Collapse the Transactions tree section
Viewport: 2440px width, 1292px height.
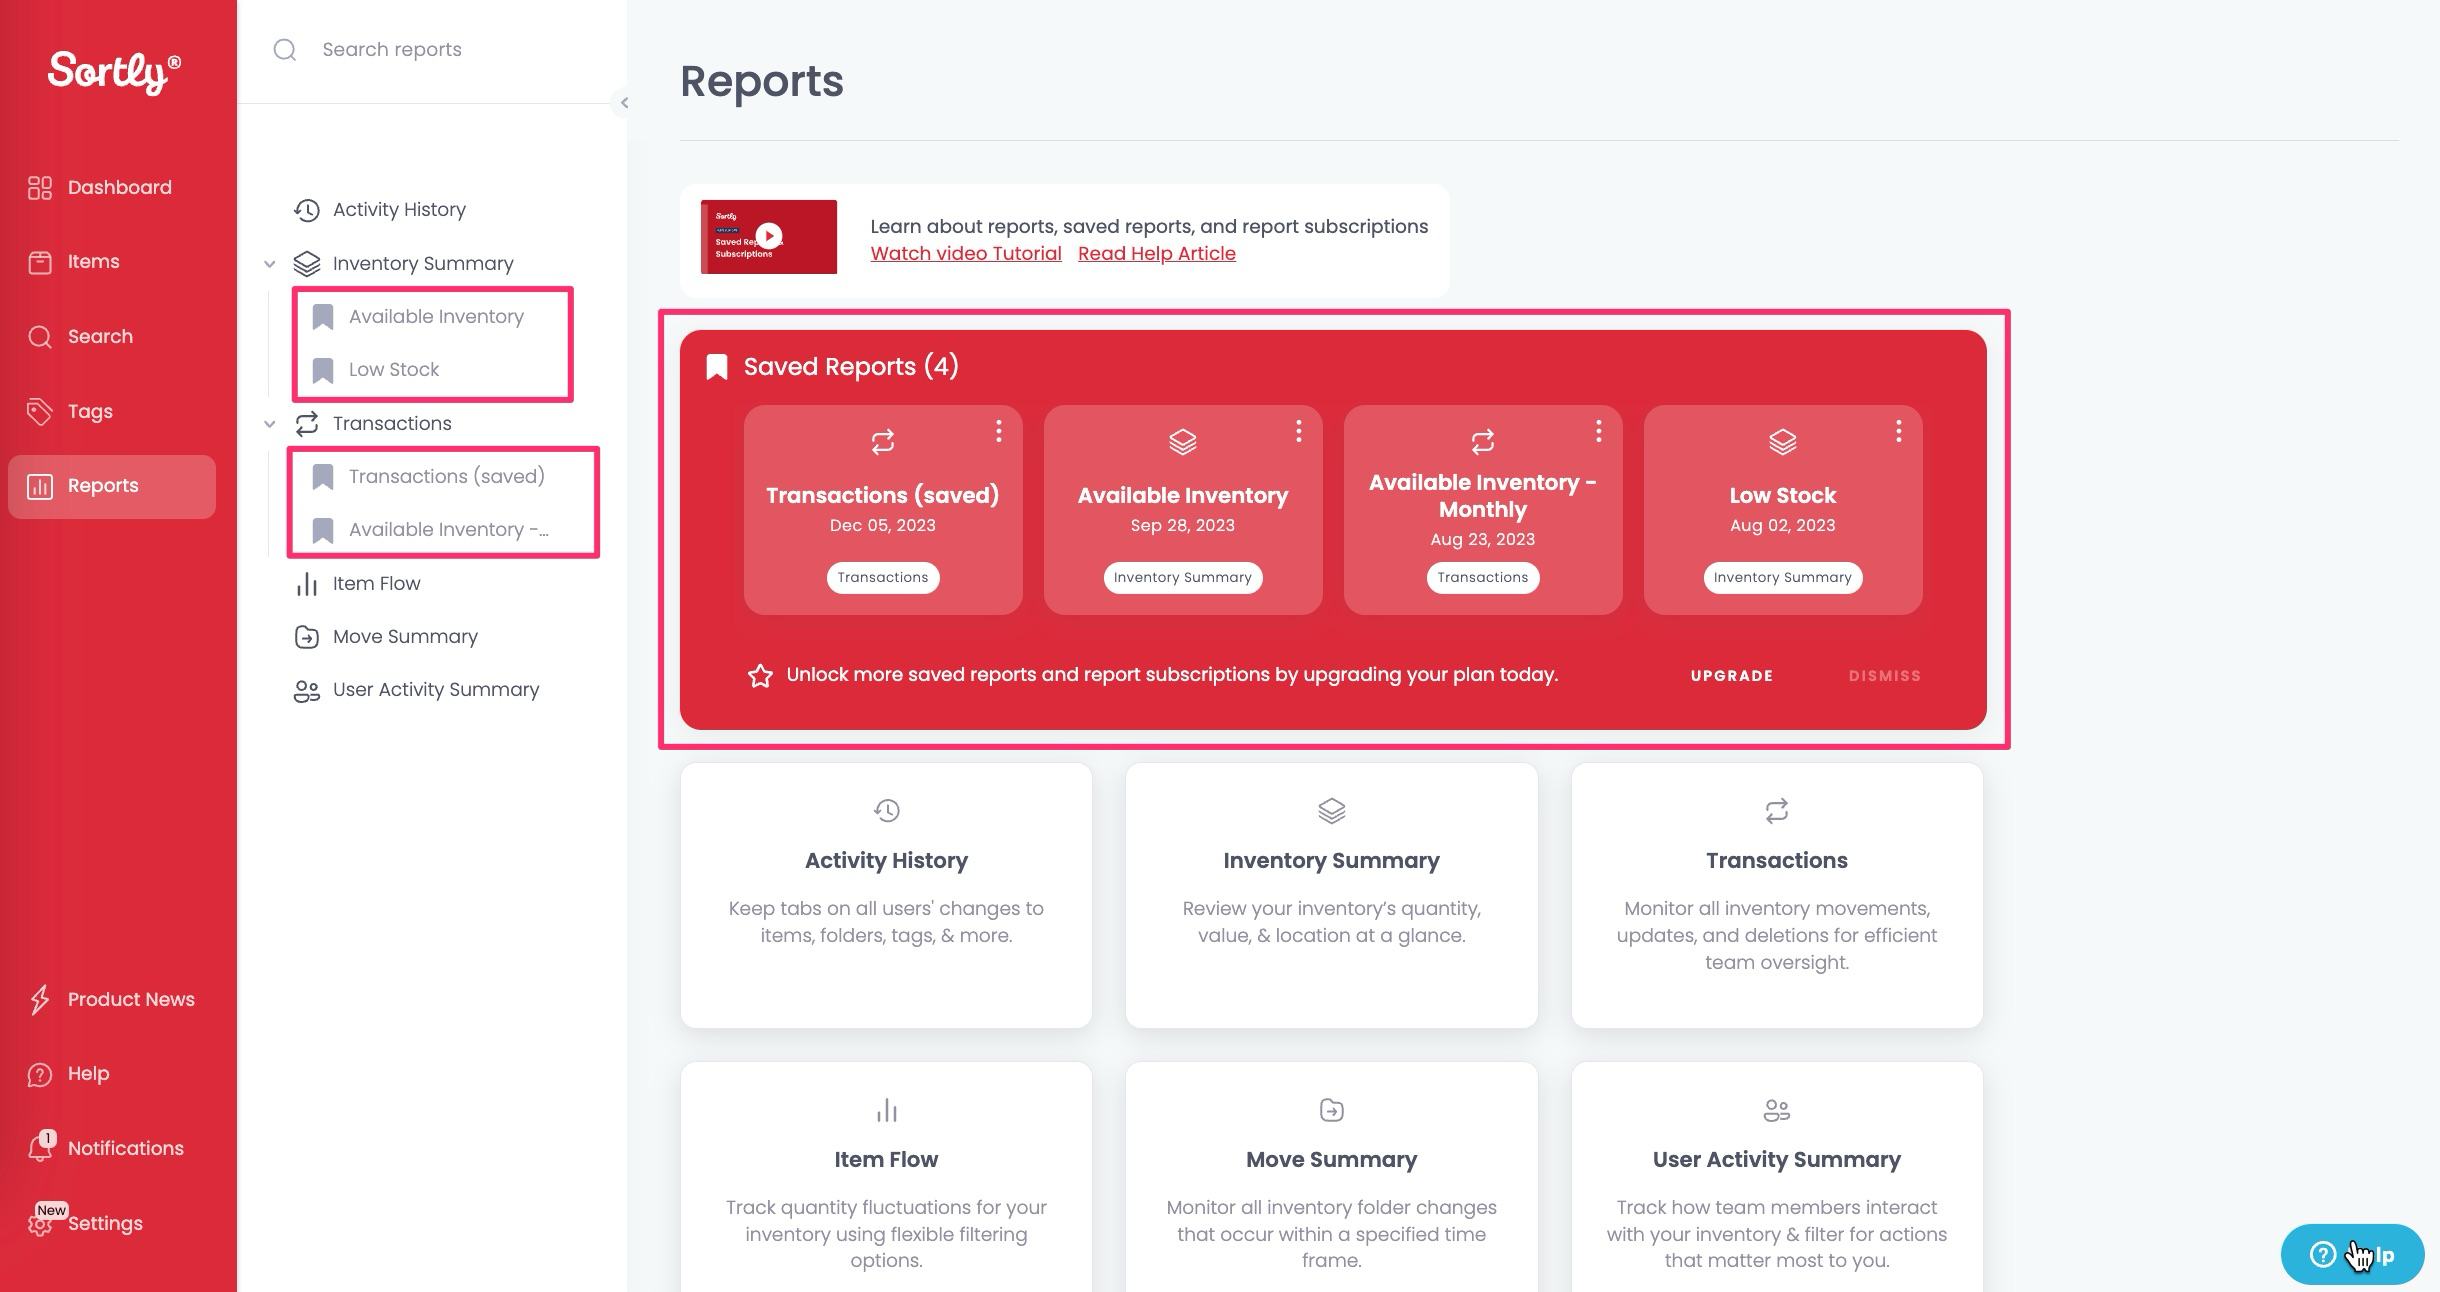point(270,424)
